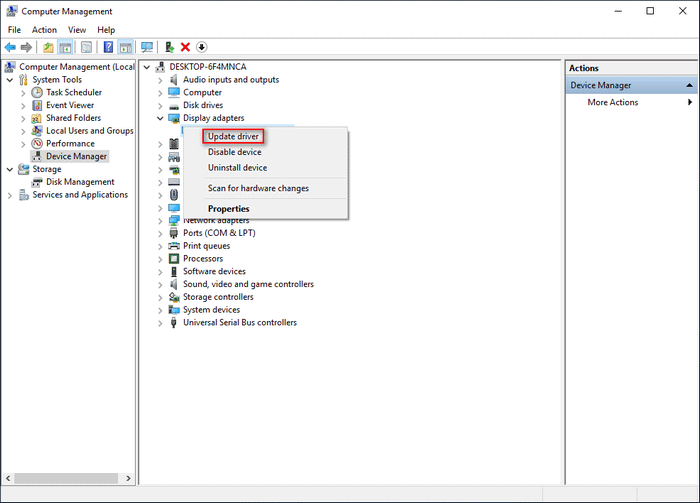
Task: Click the Storage controllers icon
Action: click(174, 297)
